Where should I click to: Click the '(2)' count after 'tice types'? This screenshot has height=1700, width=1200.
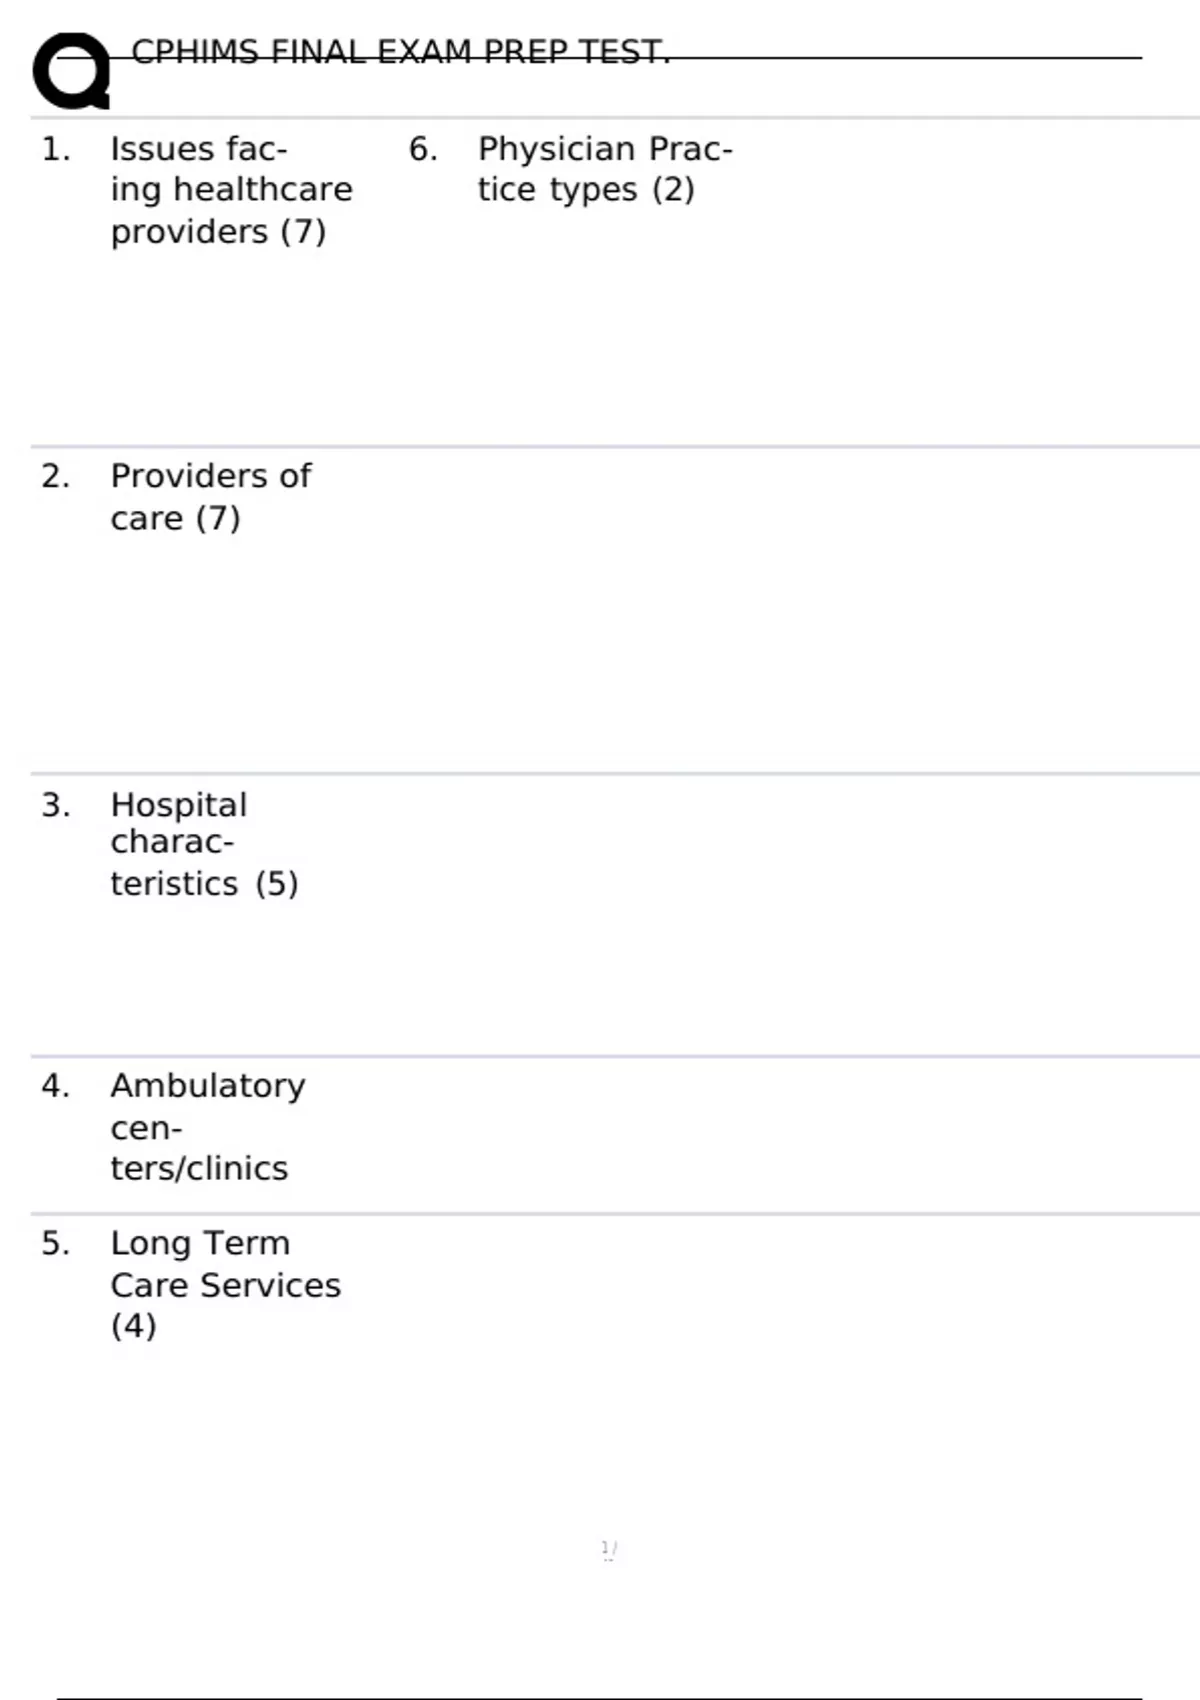point(673,190)
